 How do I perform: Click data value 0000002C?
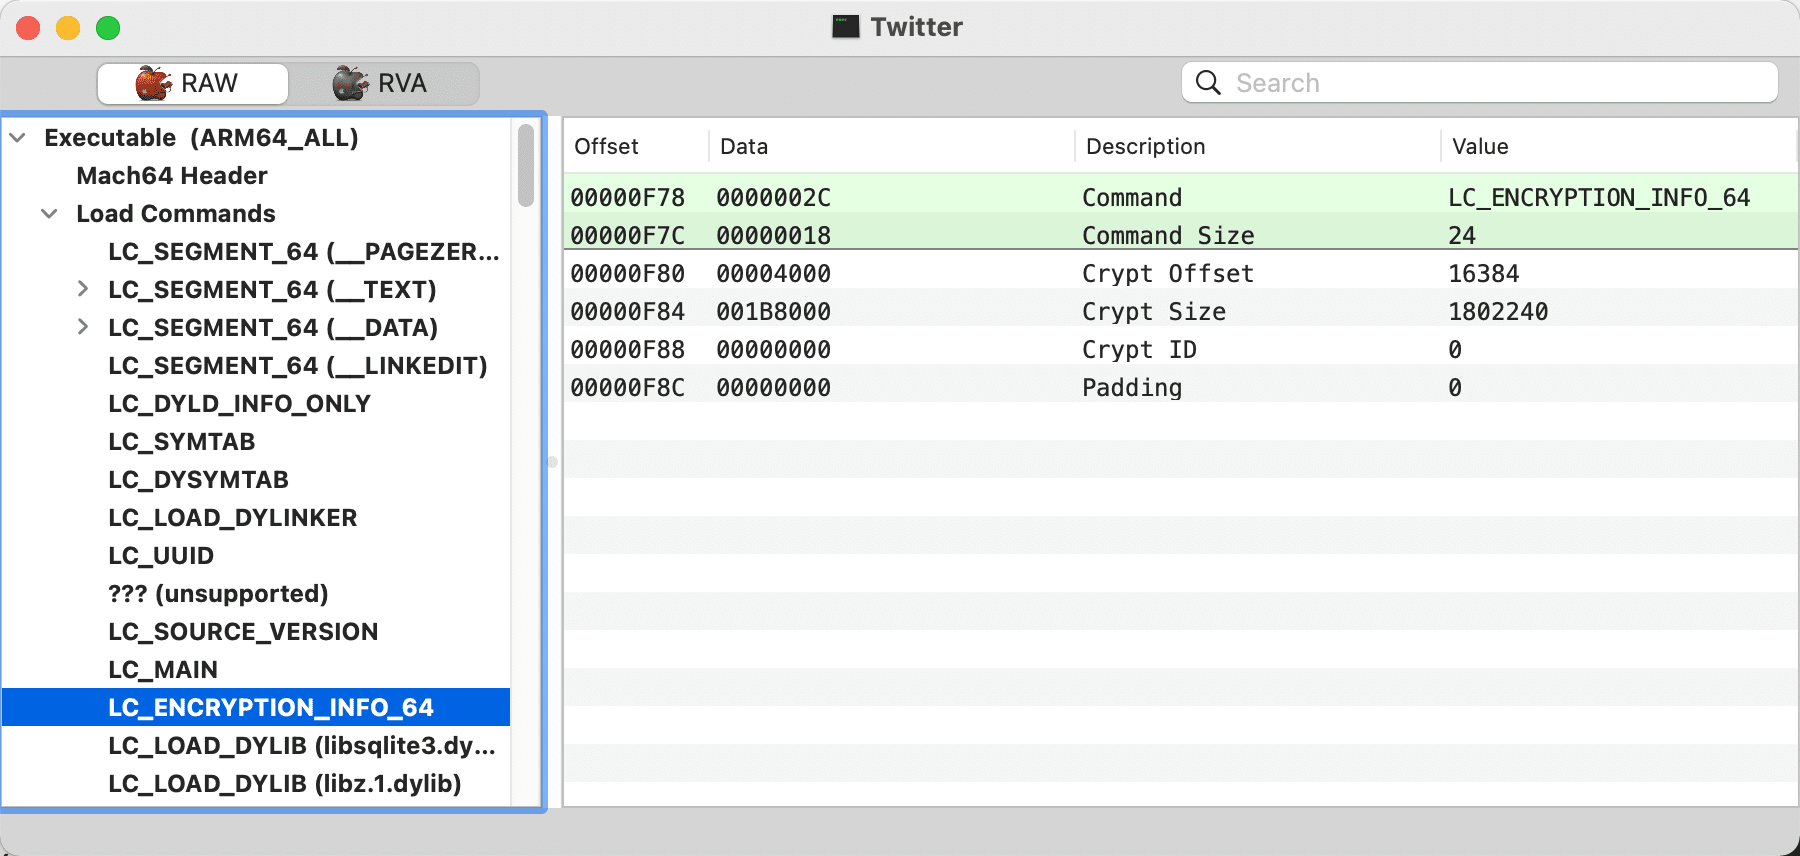773,198
